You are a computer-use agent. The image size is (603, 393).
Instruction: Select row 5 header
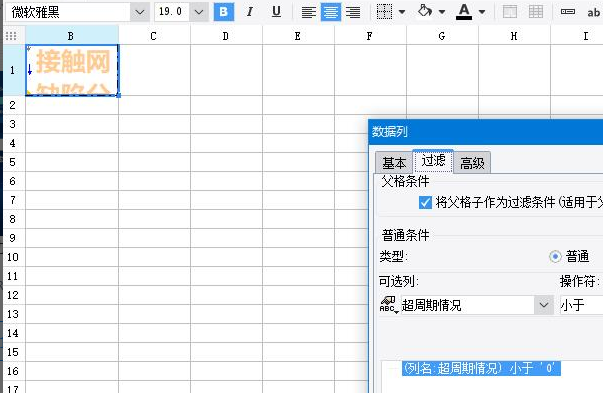point(14,162)
